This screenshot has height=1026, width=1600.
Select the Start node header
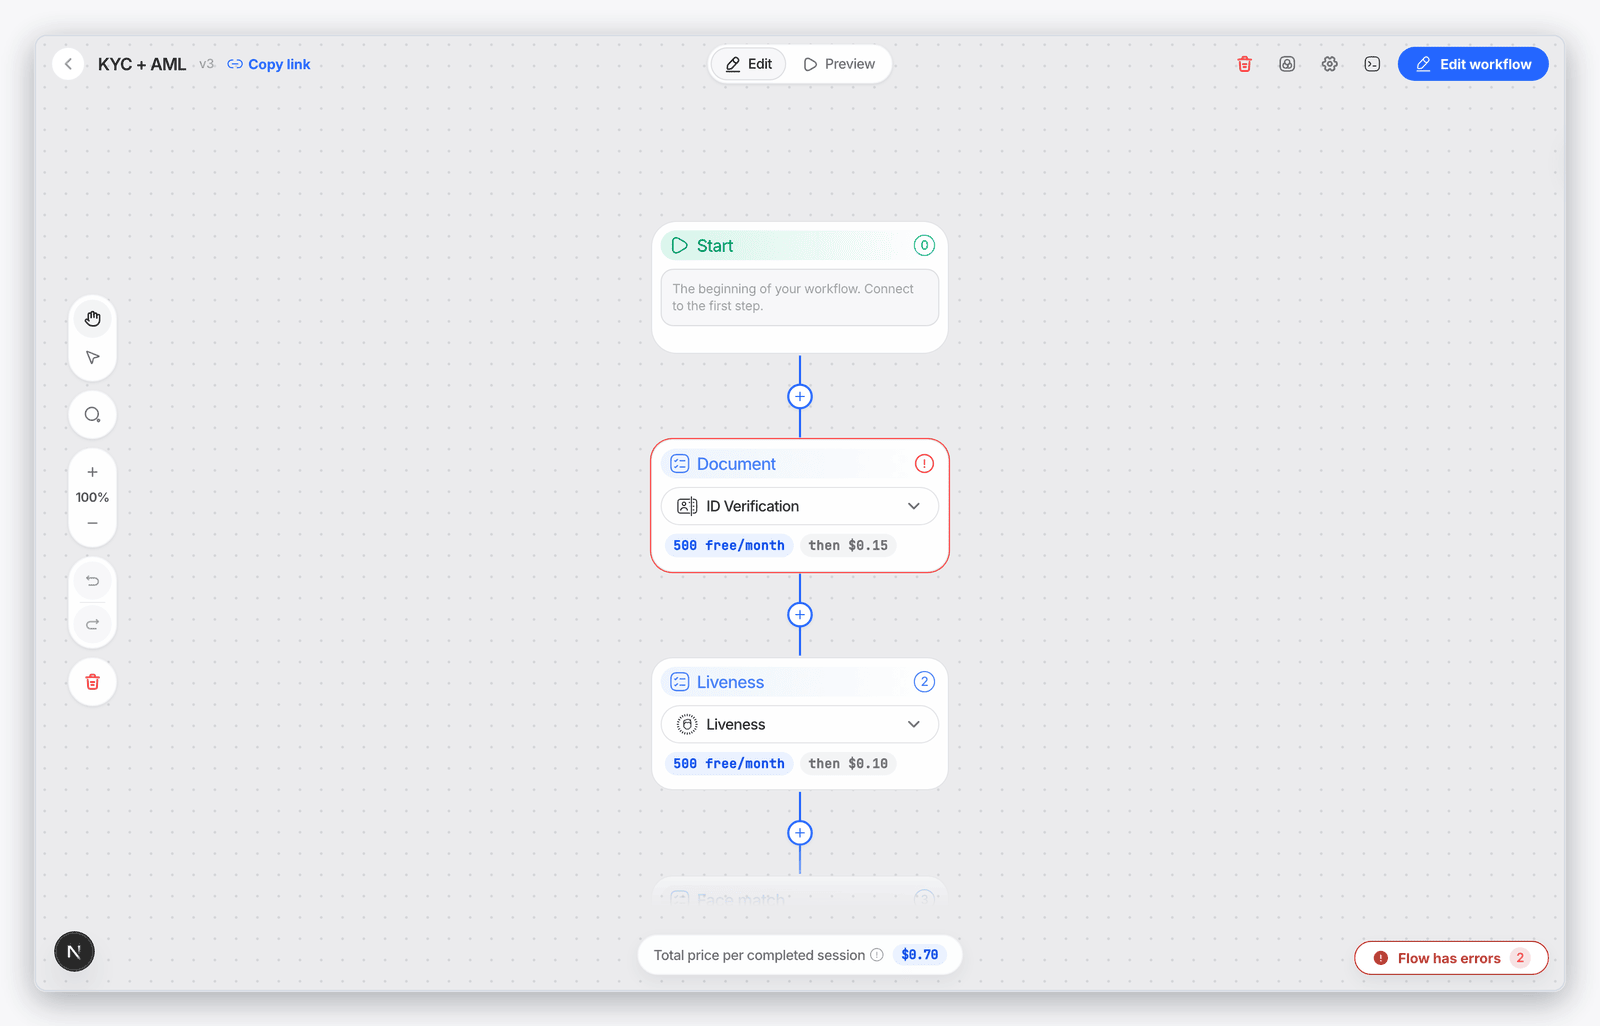coord(800,246)
